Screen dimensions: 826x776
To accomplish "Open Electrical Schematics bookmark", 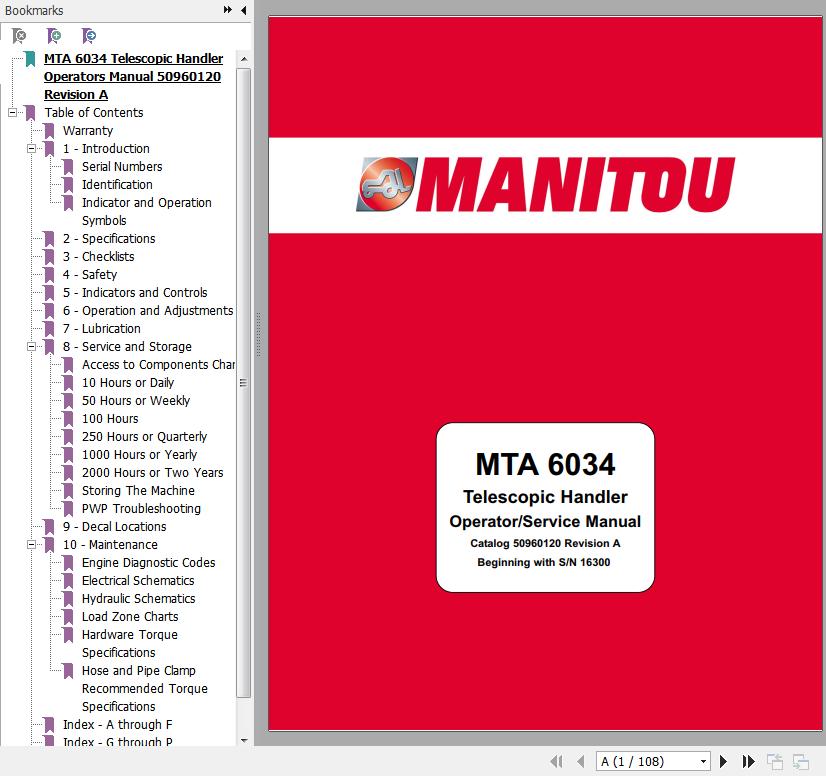I will (138, 581).
